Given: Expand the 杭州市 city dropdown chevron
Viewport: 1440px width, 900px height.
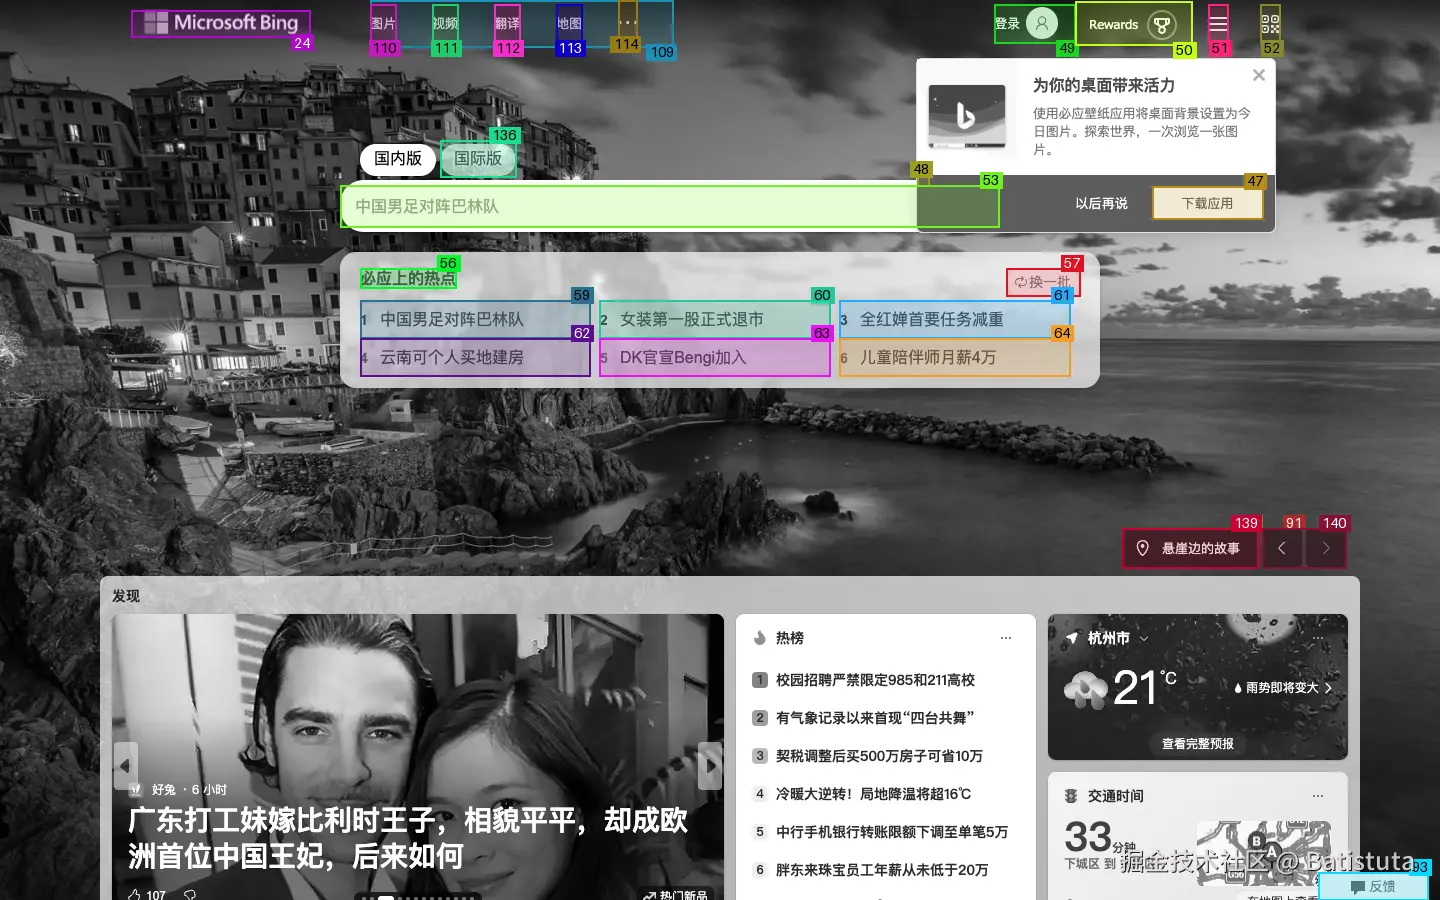Looking at the screenshot, I should pyautogui.click(x=1144, y=638).
